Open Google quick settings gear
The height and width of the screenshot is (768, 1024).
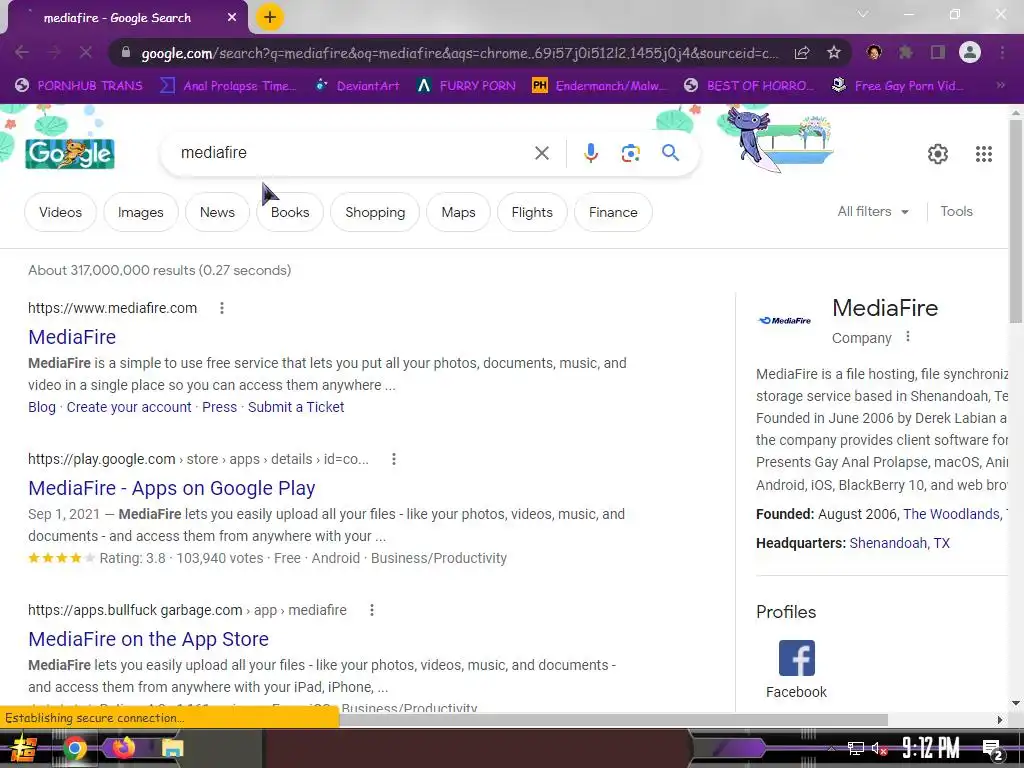coord(938,154)
